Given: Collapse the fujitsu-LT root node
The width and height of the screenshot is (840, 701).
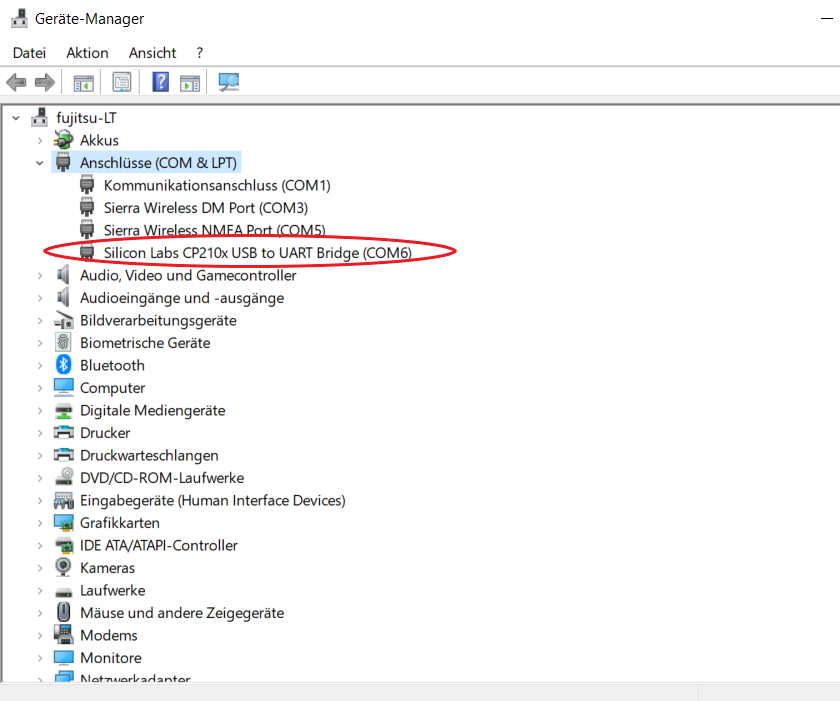Looking at the screenshot, I should (16, 118).
